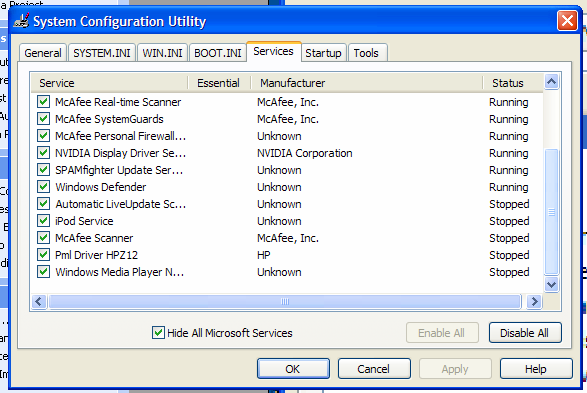Uncheck NVIDIA Display Driver Service
This screenshot has width=587, height=393.
pos(43,153)
